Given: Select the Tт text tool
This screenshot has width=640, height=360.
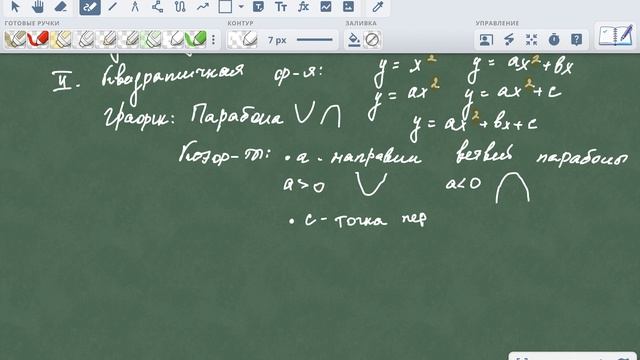Looking at the screenshot, I should pos(281,7).
